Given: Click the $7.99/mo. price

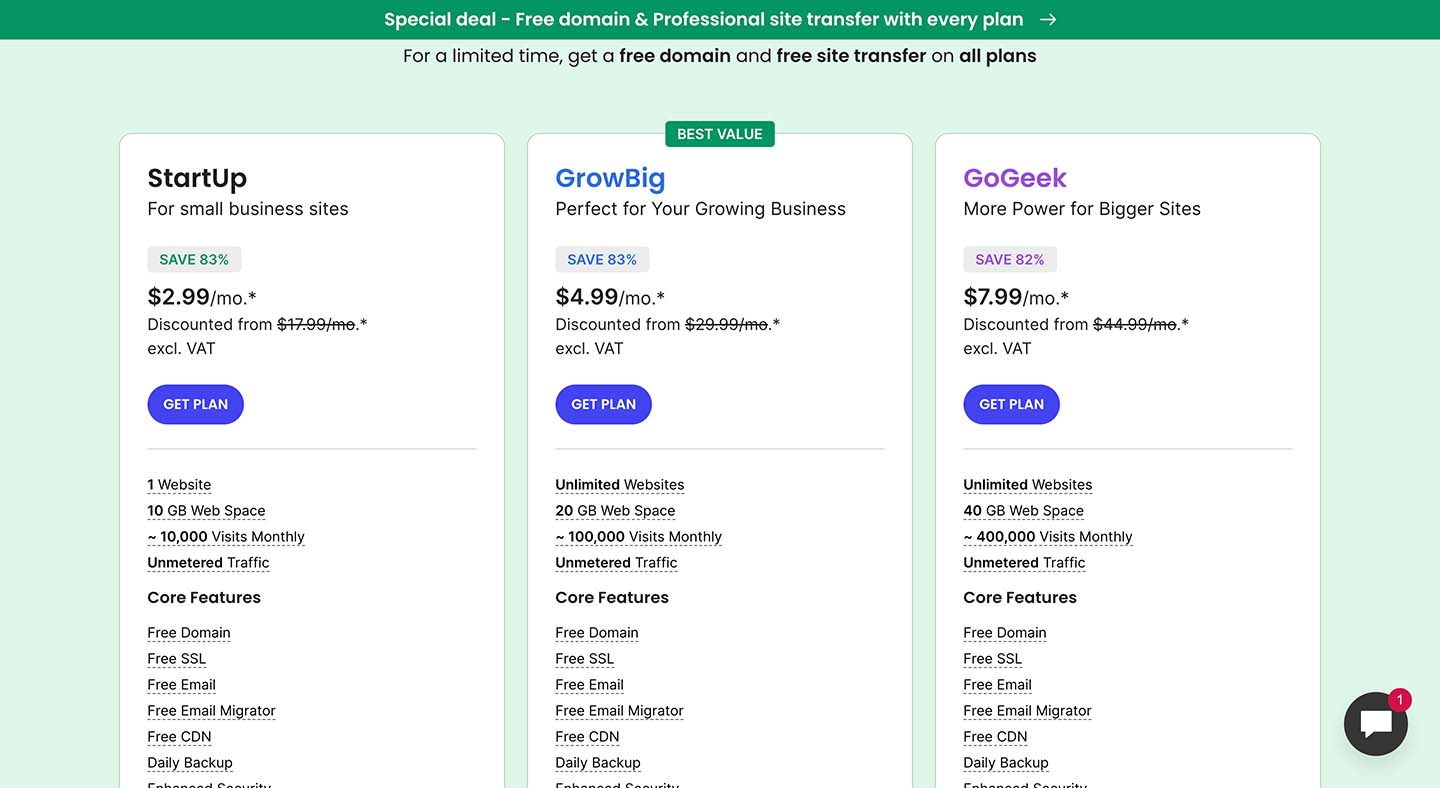Looking at the screenshot, I should 1018,297.
